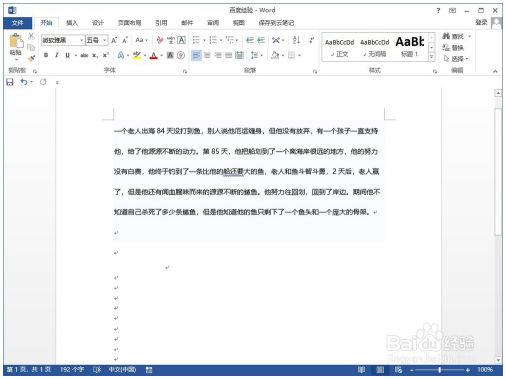Click the Paste clipboard icon
Screen dimensions: 506x379
pyautogui.click(x=16, y=41)
